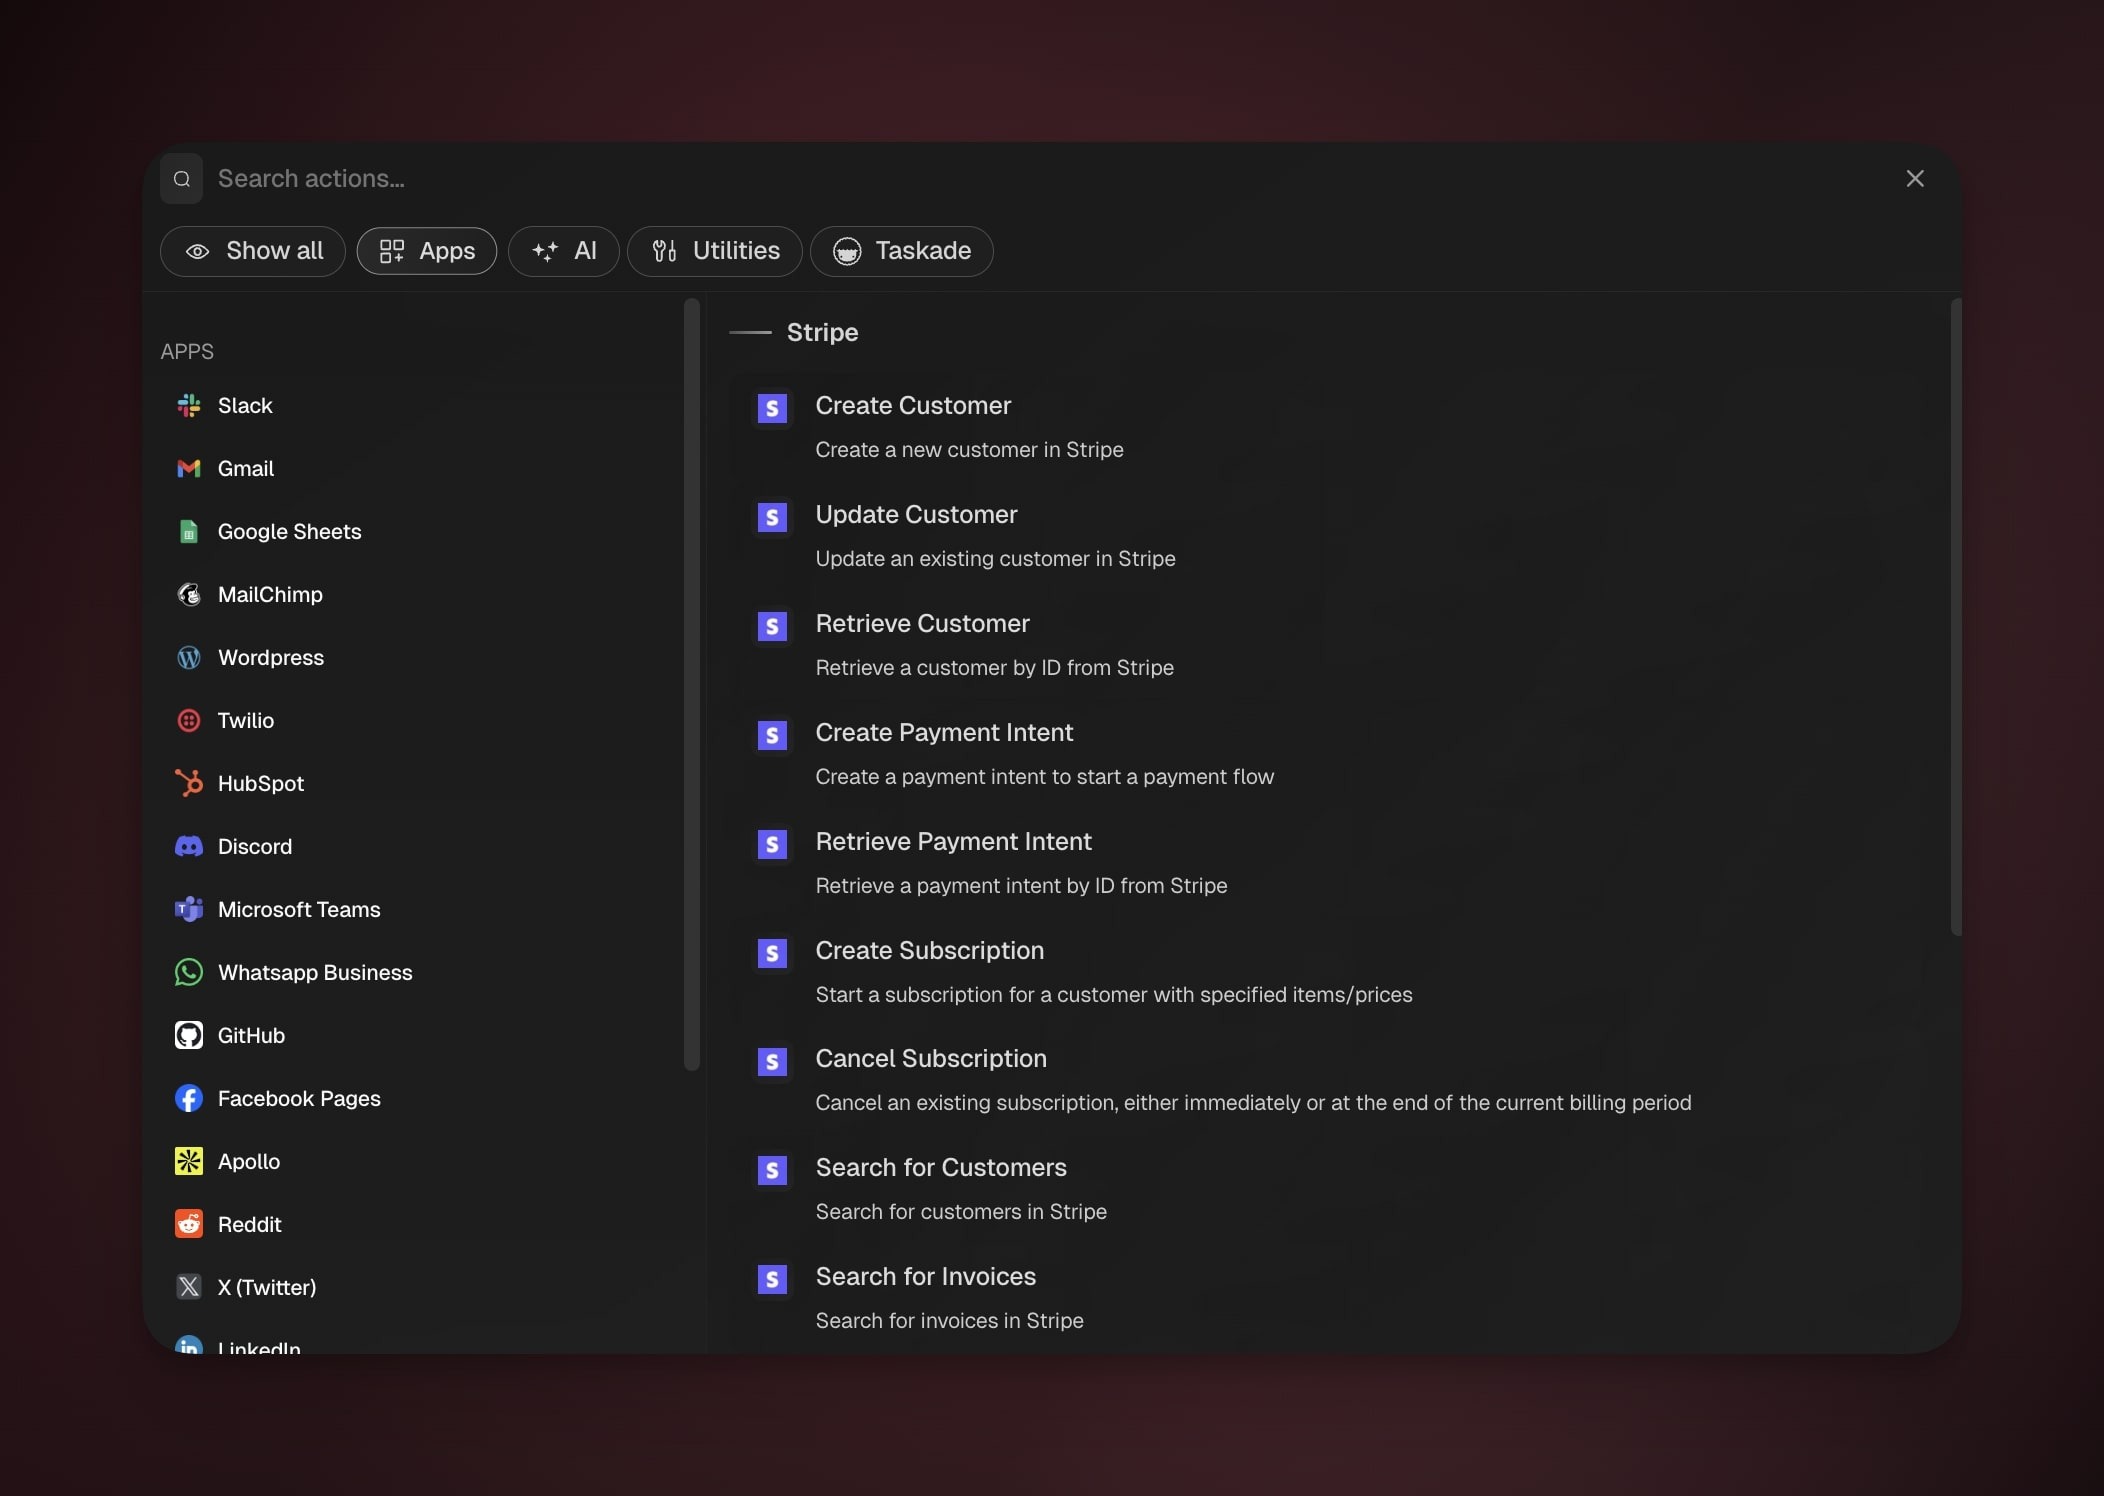This screenshot has width=2104, height=1496.
Task: Toggle the Show all filter
Action: click(x=253, y=251)
